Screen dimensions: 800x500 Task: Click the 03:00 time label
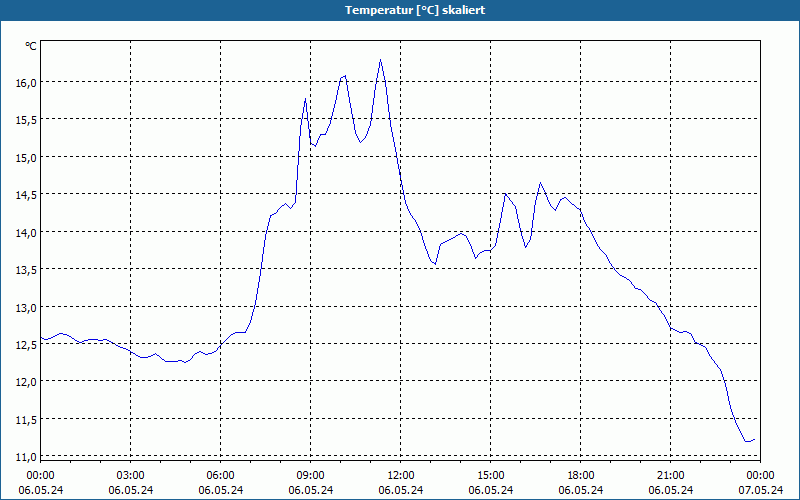pyautogui.click(x=131, y=476)
